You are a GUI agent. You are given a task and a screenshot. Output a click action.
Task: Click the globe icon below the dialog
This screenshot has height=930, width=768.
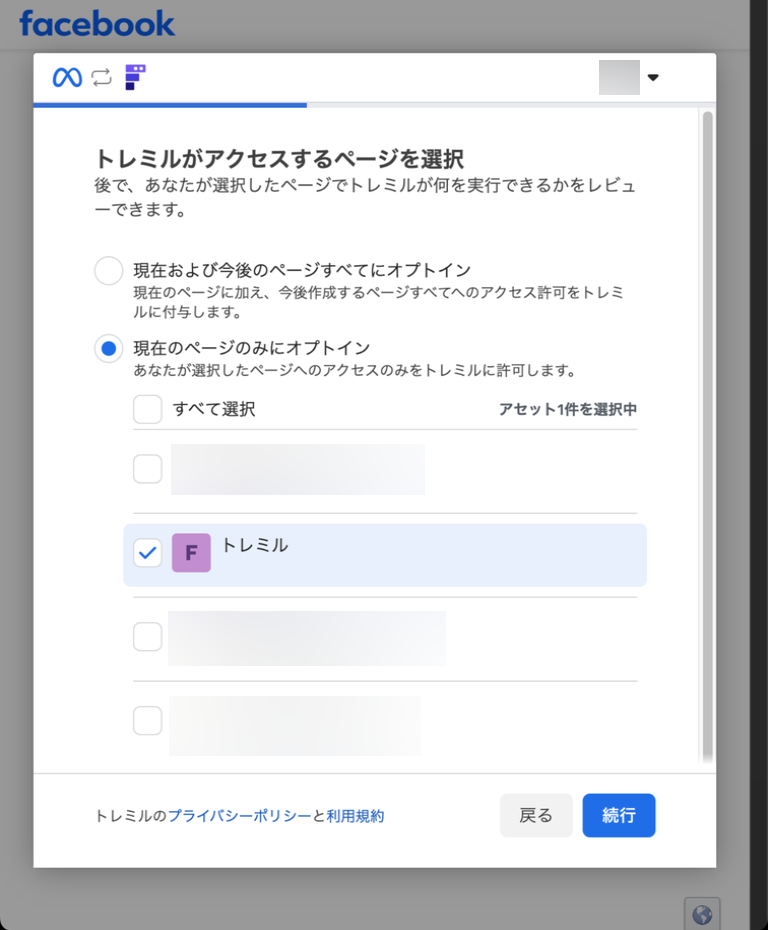tap(702, 914)
